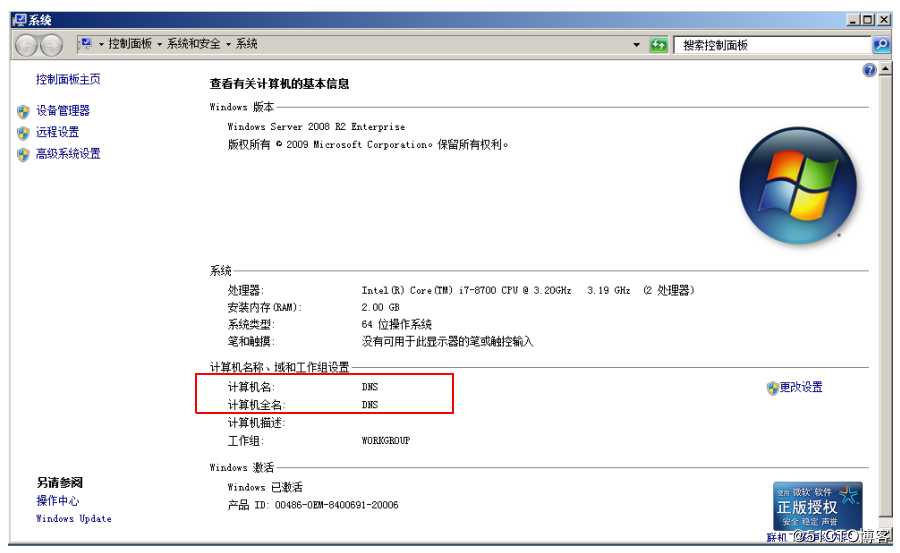Click the computer icon in address bar
Viewport: 900px width, 553px height.
tap(86, 44)
